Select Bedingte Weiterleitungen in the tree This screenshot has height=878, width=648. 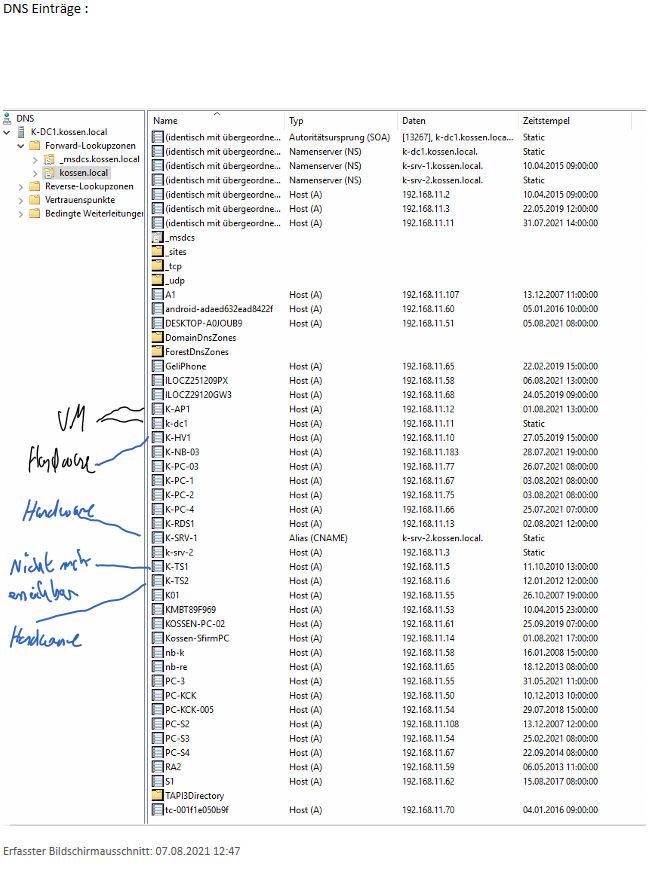click(x=94, y=214)
